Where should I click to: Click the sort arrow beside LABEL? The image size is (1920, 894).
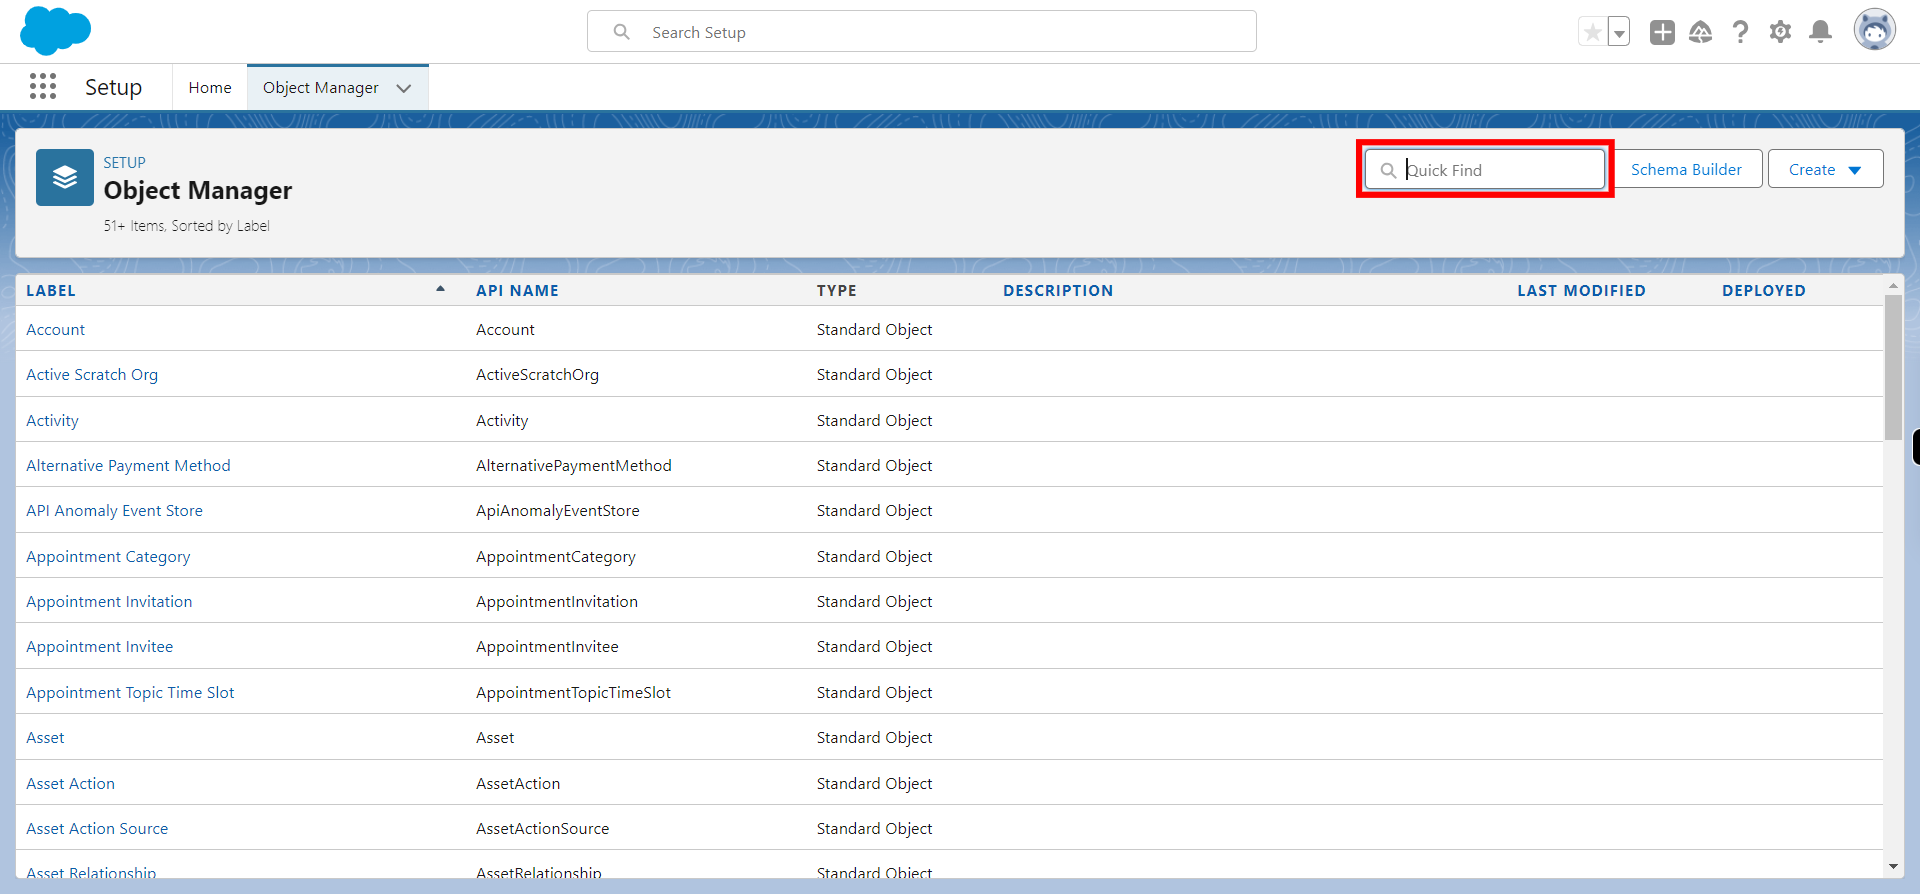pos(440,289)
